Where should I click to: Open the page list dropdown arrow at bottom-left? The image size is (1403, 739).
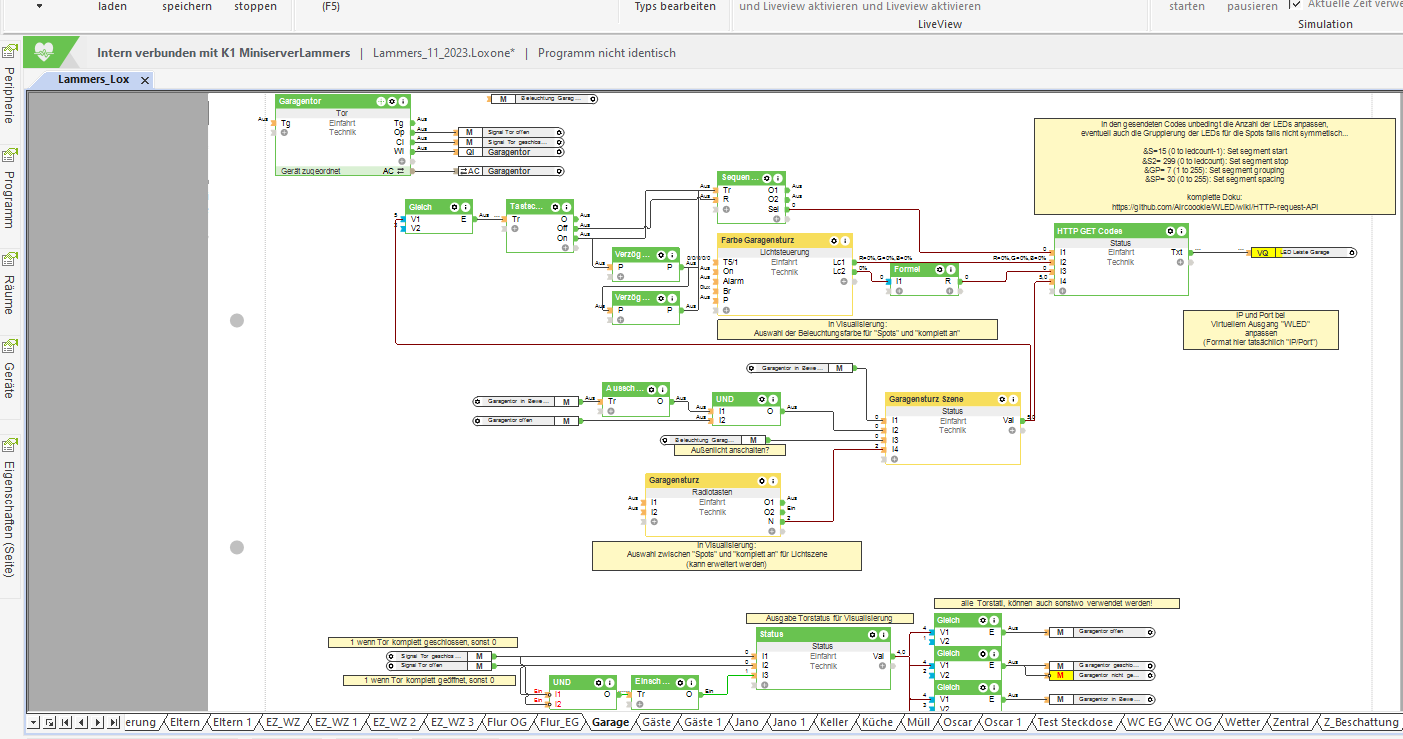coord(34,722)
